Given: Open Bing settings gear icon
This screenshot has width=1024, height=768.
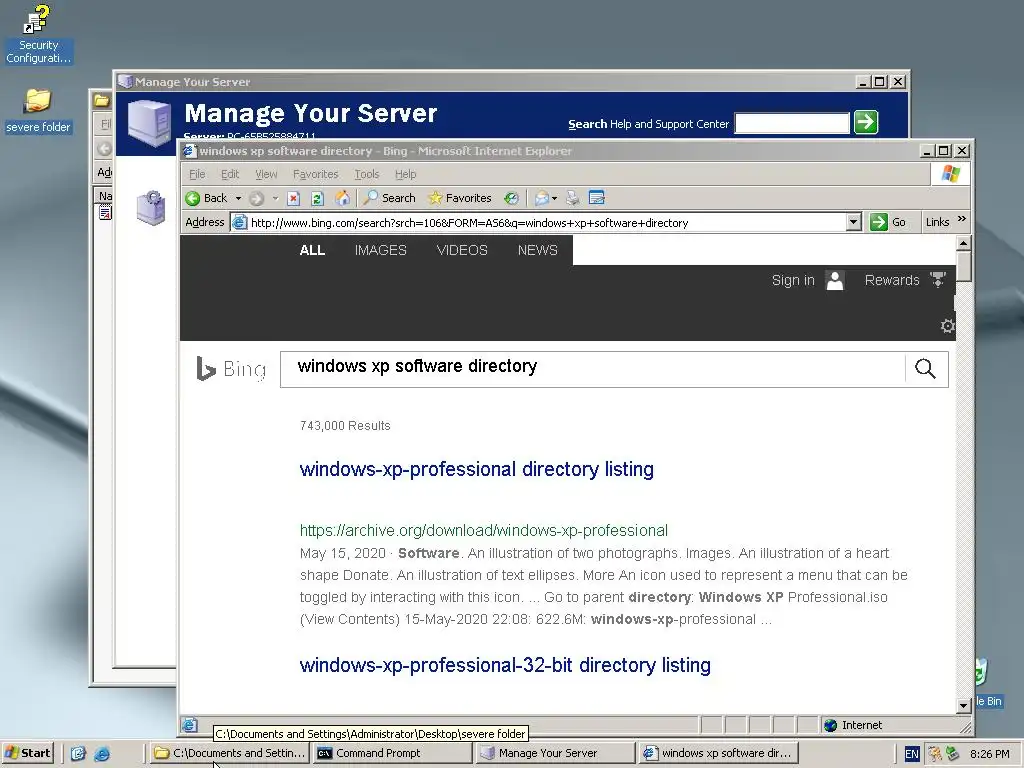Looking at the screenshot, I should pos(947,326).
